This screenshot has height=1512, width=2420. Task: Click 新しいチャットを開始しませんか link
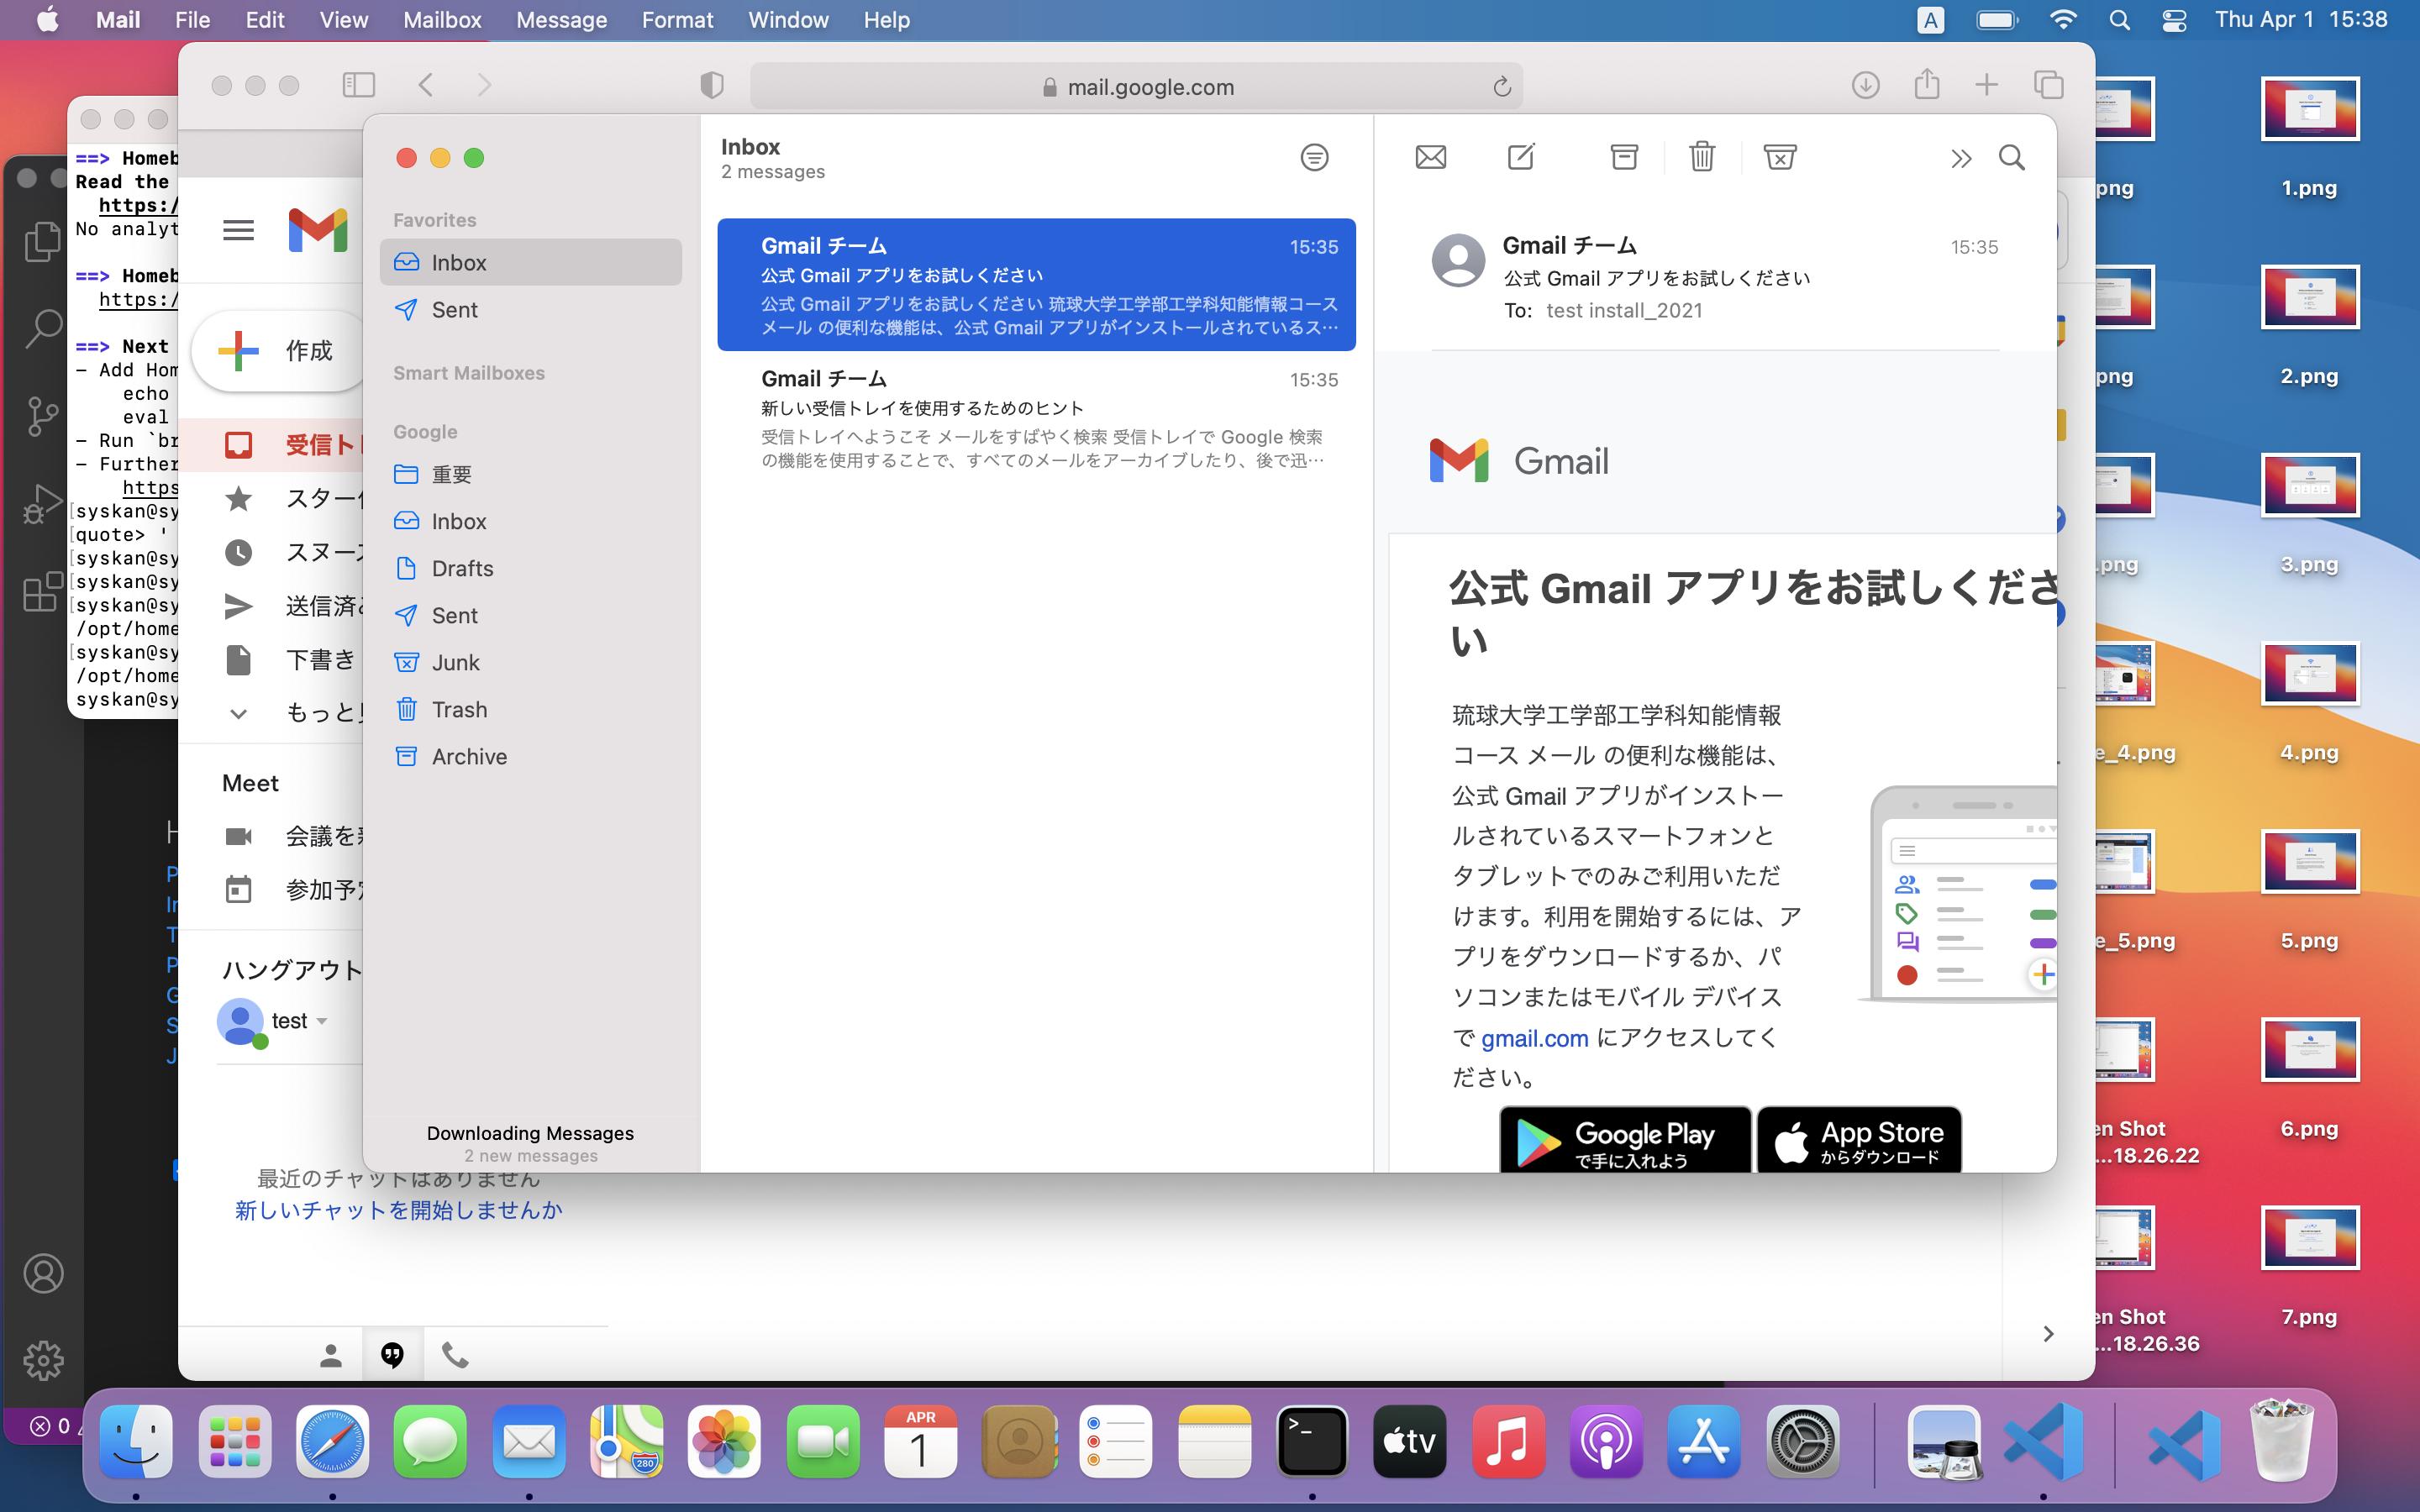[x=398, y=1210]
